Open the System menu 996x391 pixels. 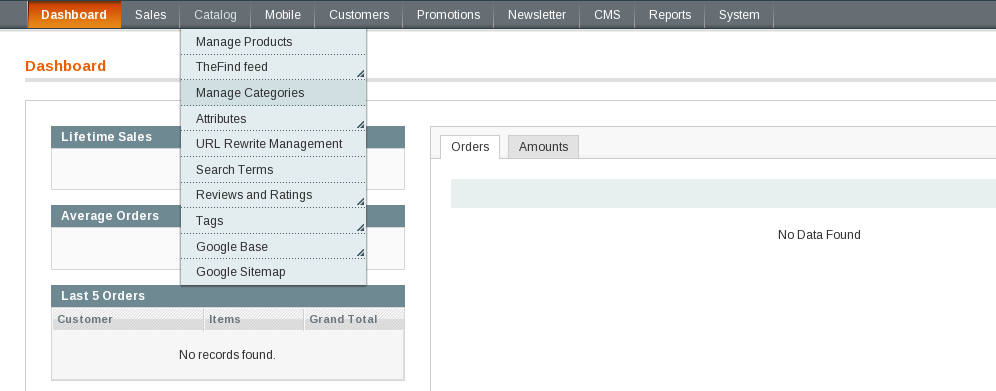(739, 15)
